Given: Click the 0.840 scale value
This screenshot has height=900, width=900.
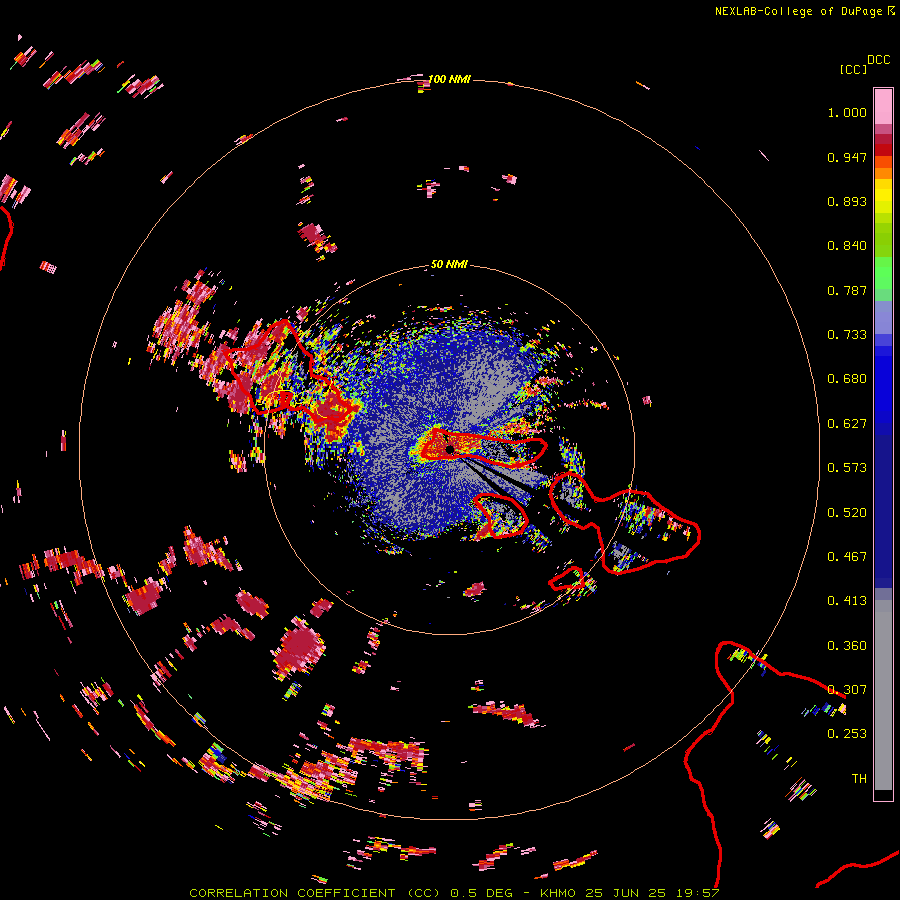Looking at the screenshot, I should (x=847, y=246).
